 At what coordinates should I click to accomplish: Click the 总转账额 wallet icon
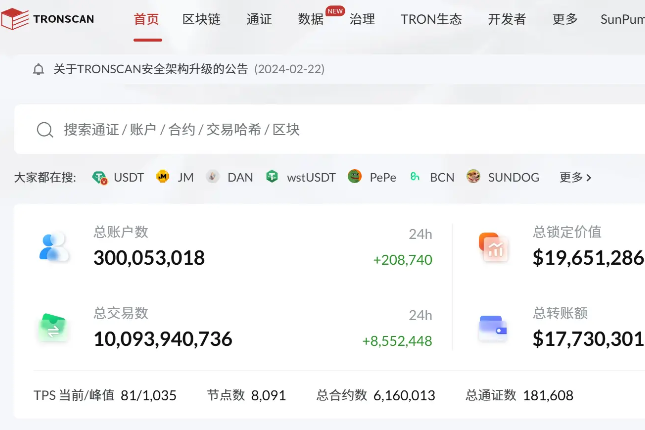pos(493,328)
